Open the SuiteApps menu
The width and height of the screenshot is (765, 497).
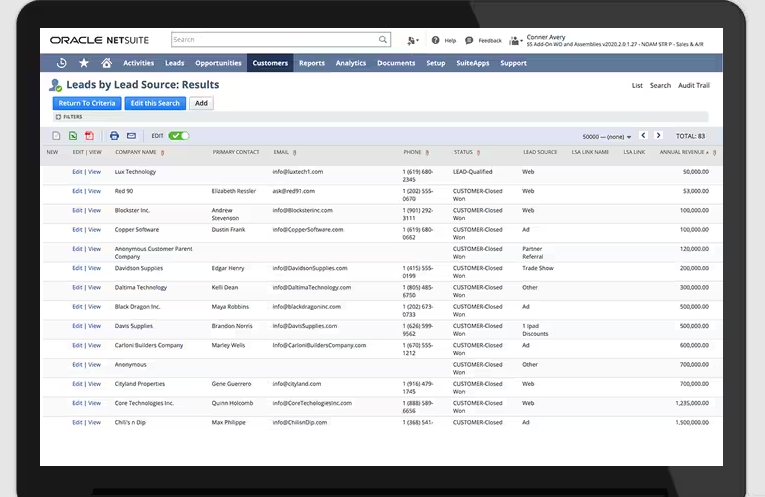(473, 63)
